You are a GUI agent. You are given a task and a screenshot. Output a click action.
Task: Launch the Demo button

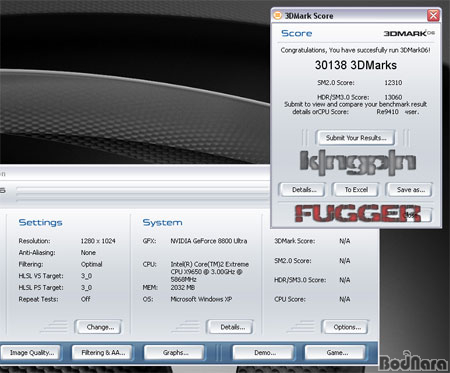click(x=264, y=353)
